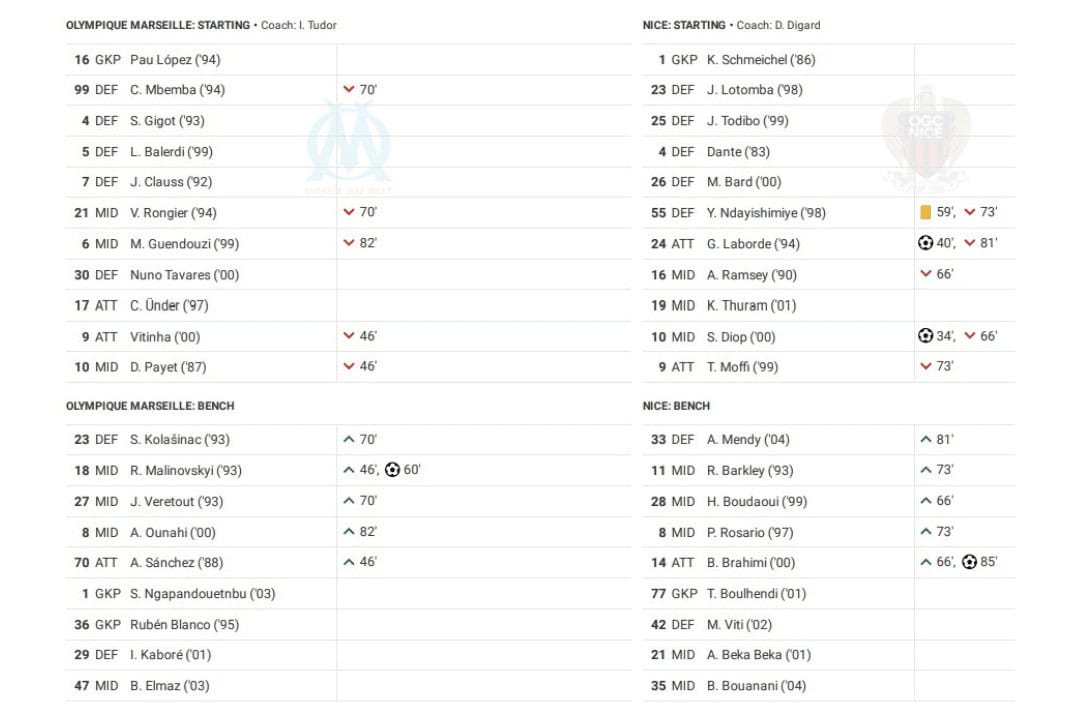The height and width of the screenshot is (712, 1068).
Task: Click Malinovskyi's goal ball icon at 60'
Action: point(392,469)
